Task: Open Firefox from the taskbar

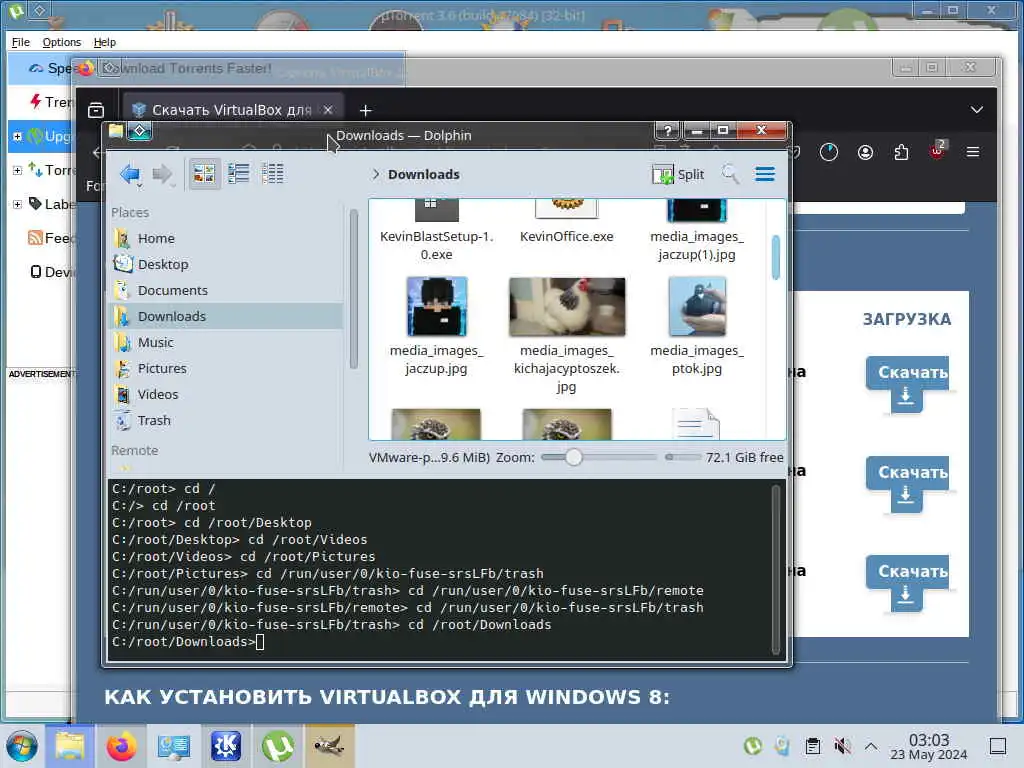Action: (x=121, y=746)
